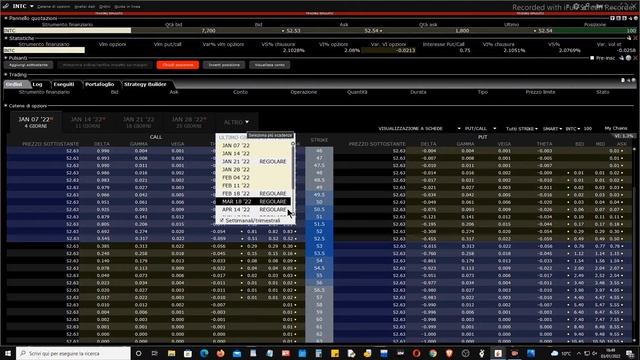
Task: Open the INTC ticker dropdown arrow
Action: click(x=32, y=6)
